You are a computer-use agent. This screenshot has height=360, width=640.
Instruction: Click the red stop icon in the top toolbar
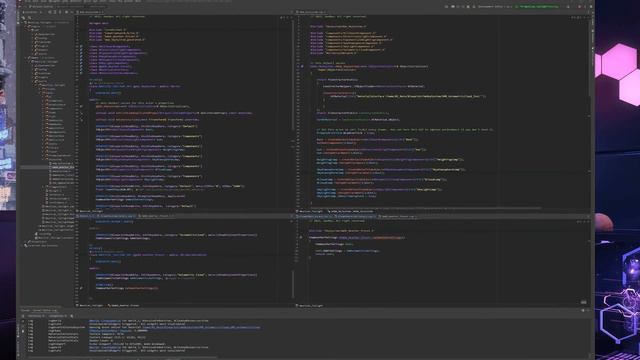(579, 7)
